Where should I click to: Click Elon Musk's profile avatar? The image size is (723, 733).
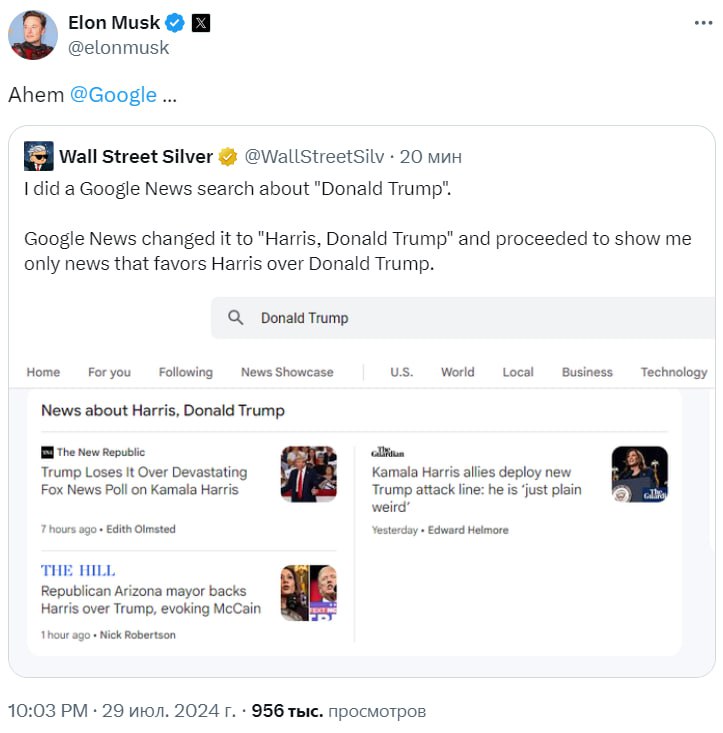click(x=32, y=36)
